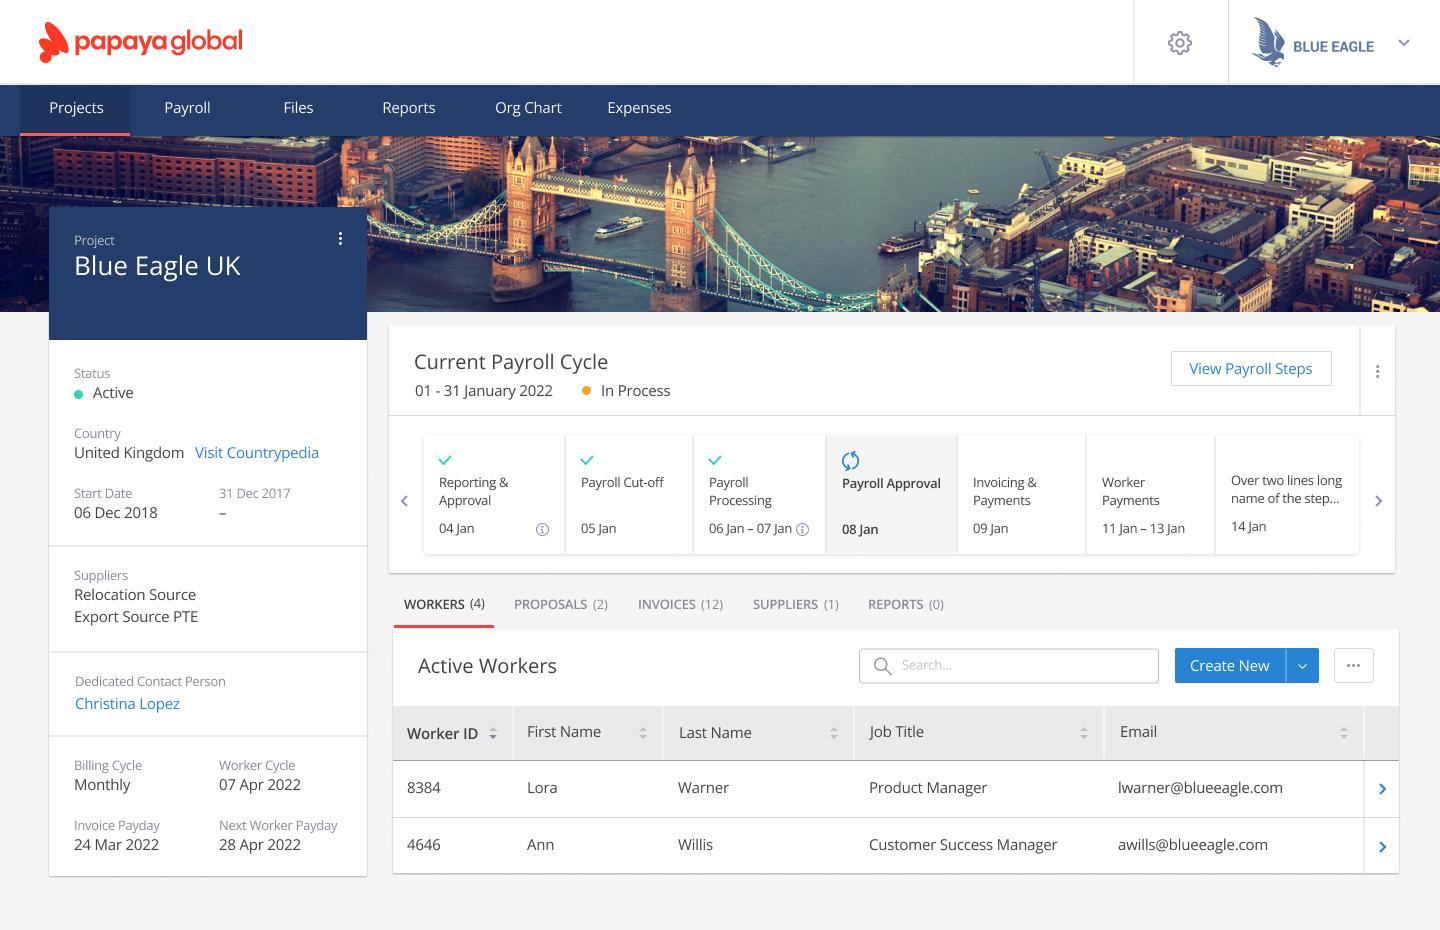Open the INVOICES tab
1440x930 pixels.
680,604
